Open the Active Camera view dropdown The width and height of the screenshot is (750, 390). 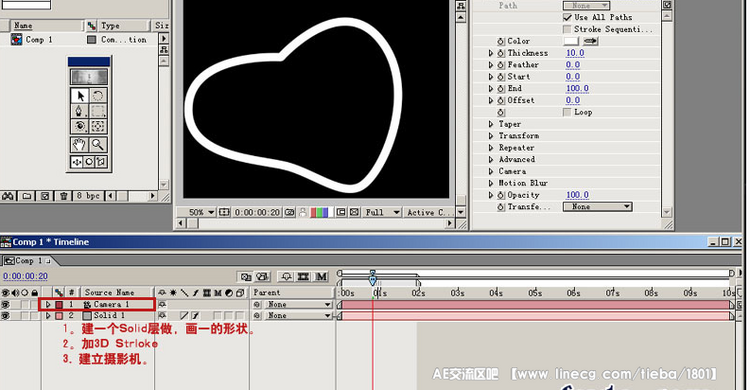[x=430, y=212]
